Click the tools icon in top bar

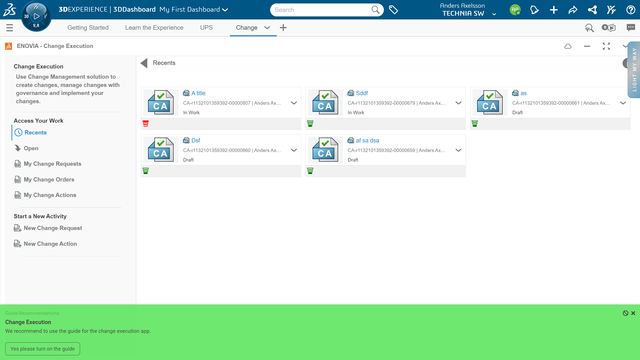click(611, 10)
